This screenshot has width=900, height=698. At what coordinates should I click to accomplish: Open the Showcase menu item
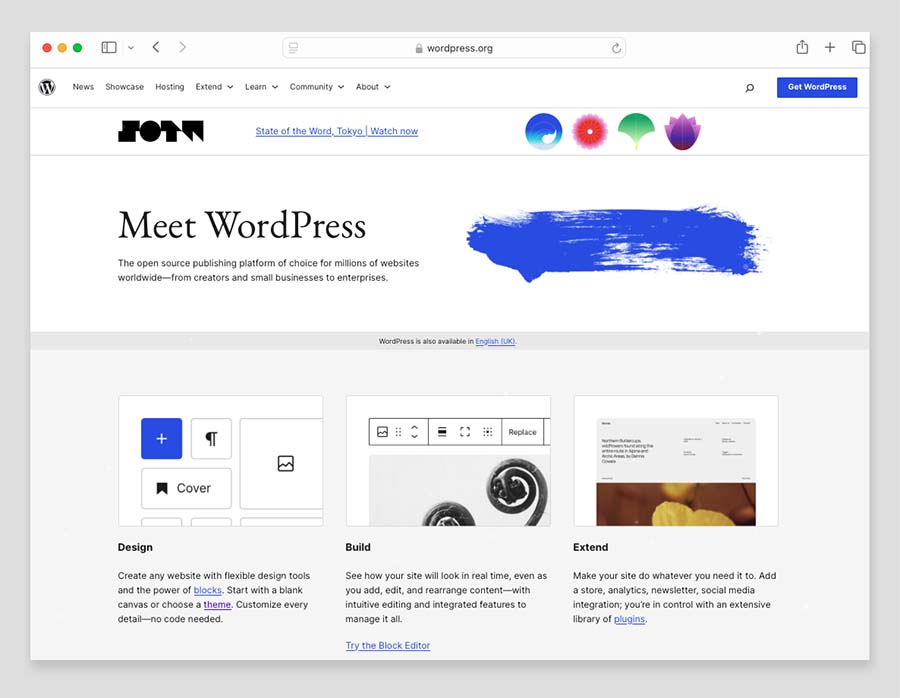(x=125, y=87)
